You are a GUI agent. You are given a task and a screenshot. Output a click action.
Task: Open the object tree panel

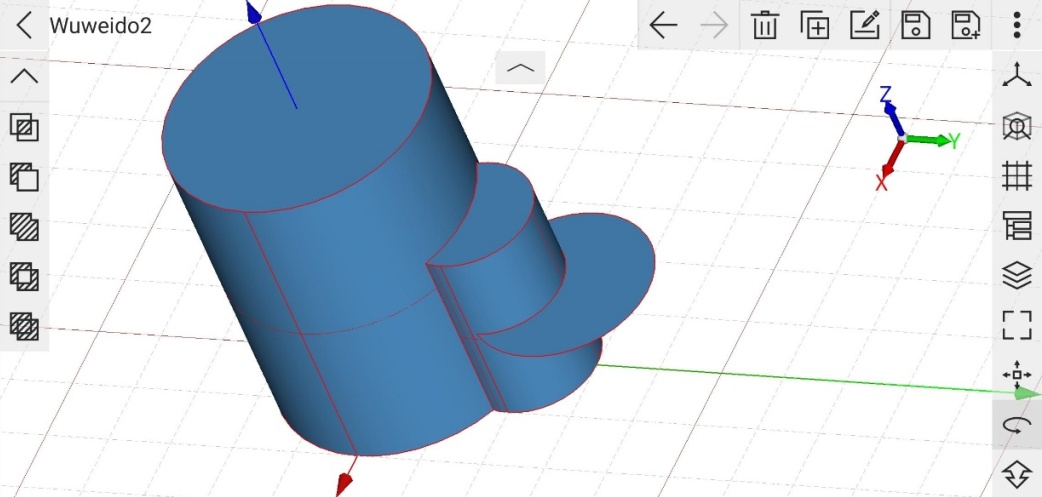tap(1017, 226)
